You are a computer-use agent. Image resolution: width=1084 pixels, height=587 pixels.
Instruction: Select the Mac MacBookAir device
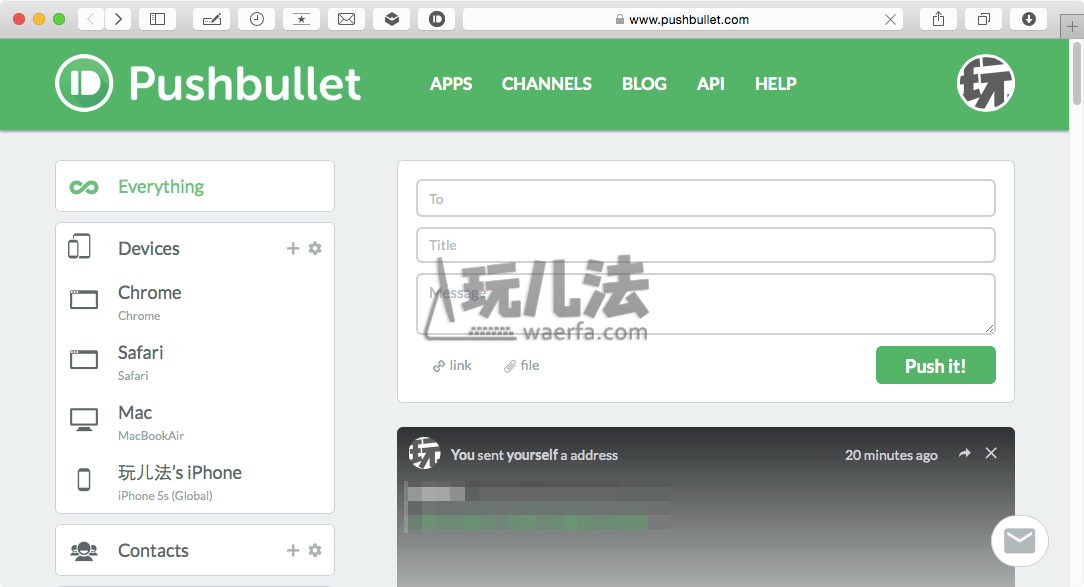click(x=195, y=422)
